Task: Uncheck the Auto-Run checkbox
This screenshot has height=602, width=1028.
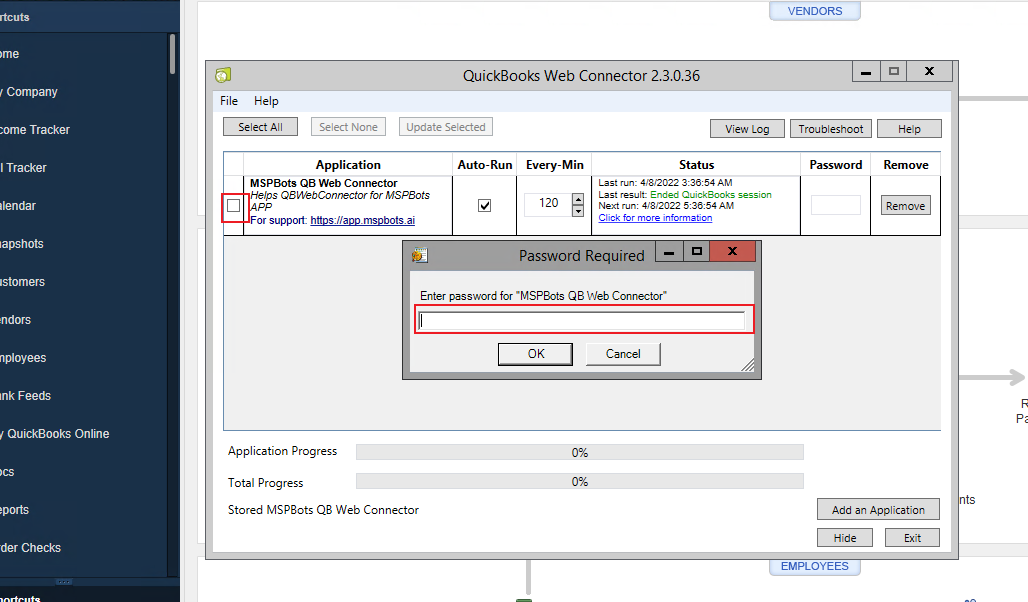Action: pyautogui.click(x=485, y=206)
